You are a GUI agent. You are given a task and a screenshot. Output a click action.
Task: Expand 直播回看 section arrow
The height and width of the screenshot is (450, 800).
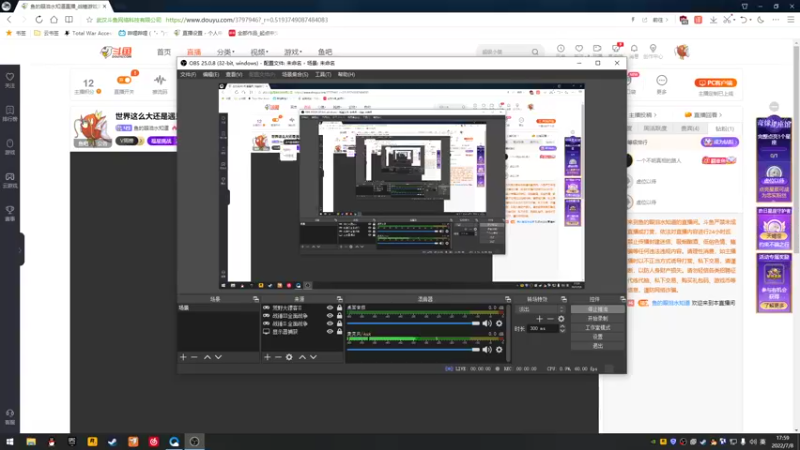click(x=720, y=115)
